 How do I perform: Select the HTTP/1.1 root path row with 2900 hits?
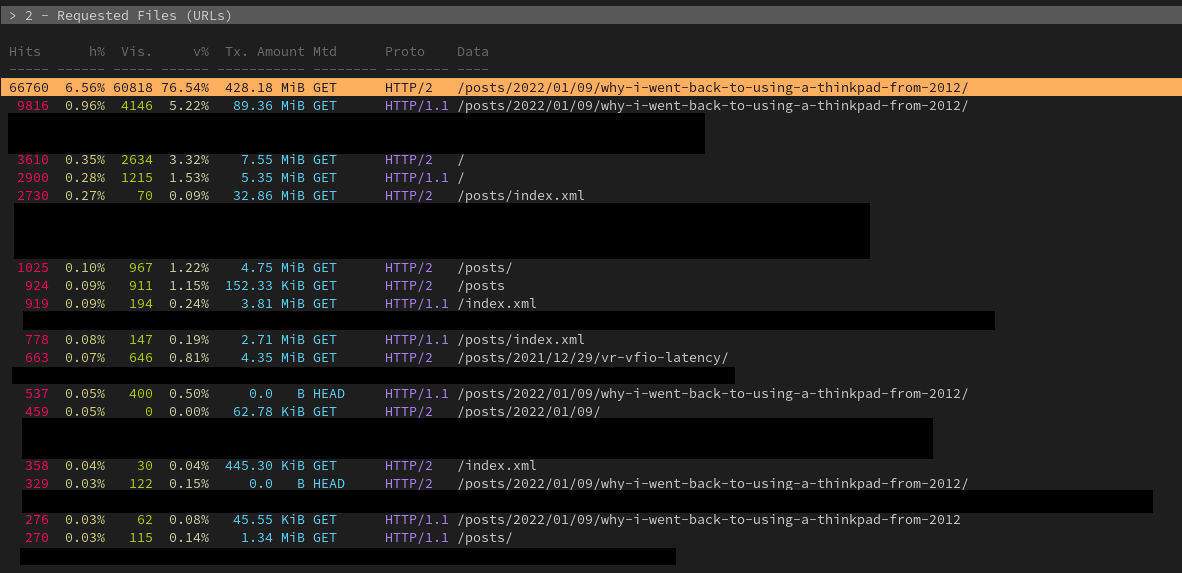click(x=460, y=177)
